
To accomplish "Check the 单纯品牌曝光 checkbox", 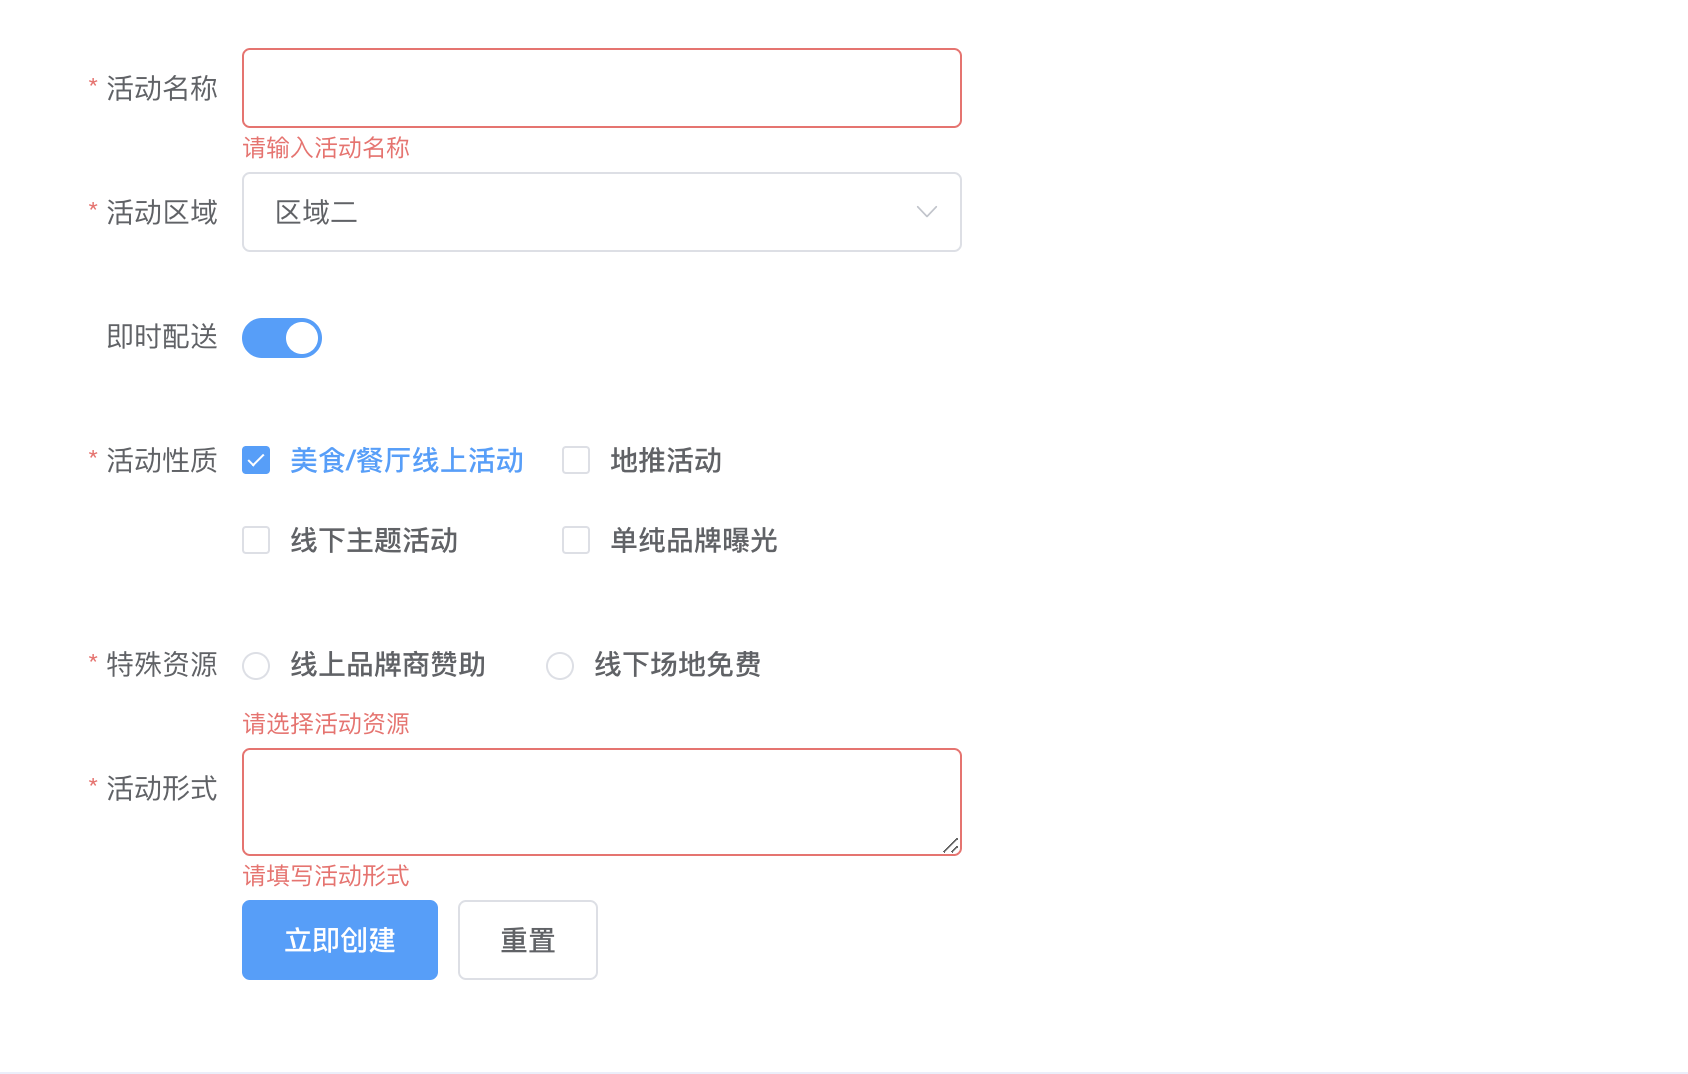I will tap(576, 540).
